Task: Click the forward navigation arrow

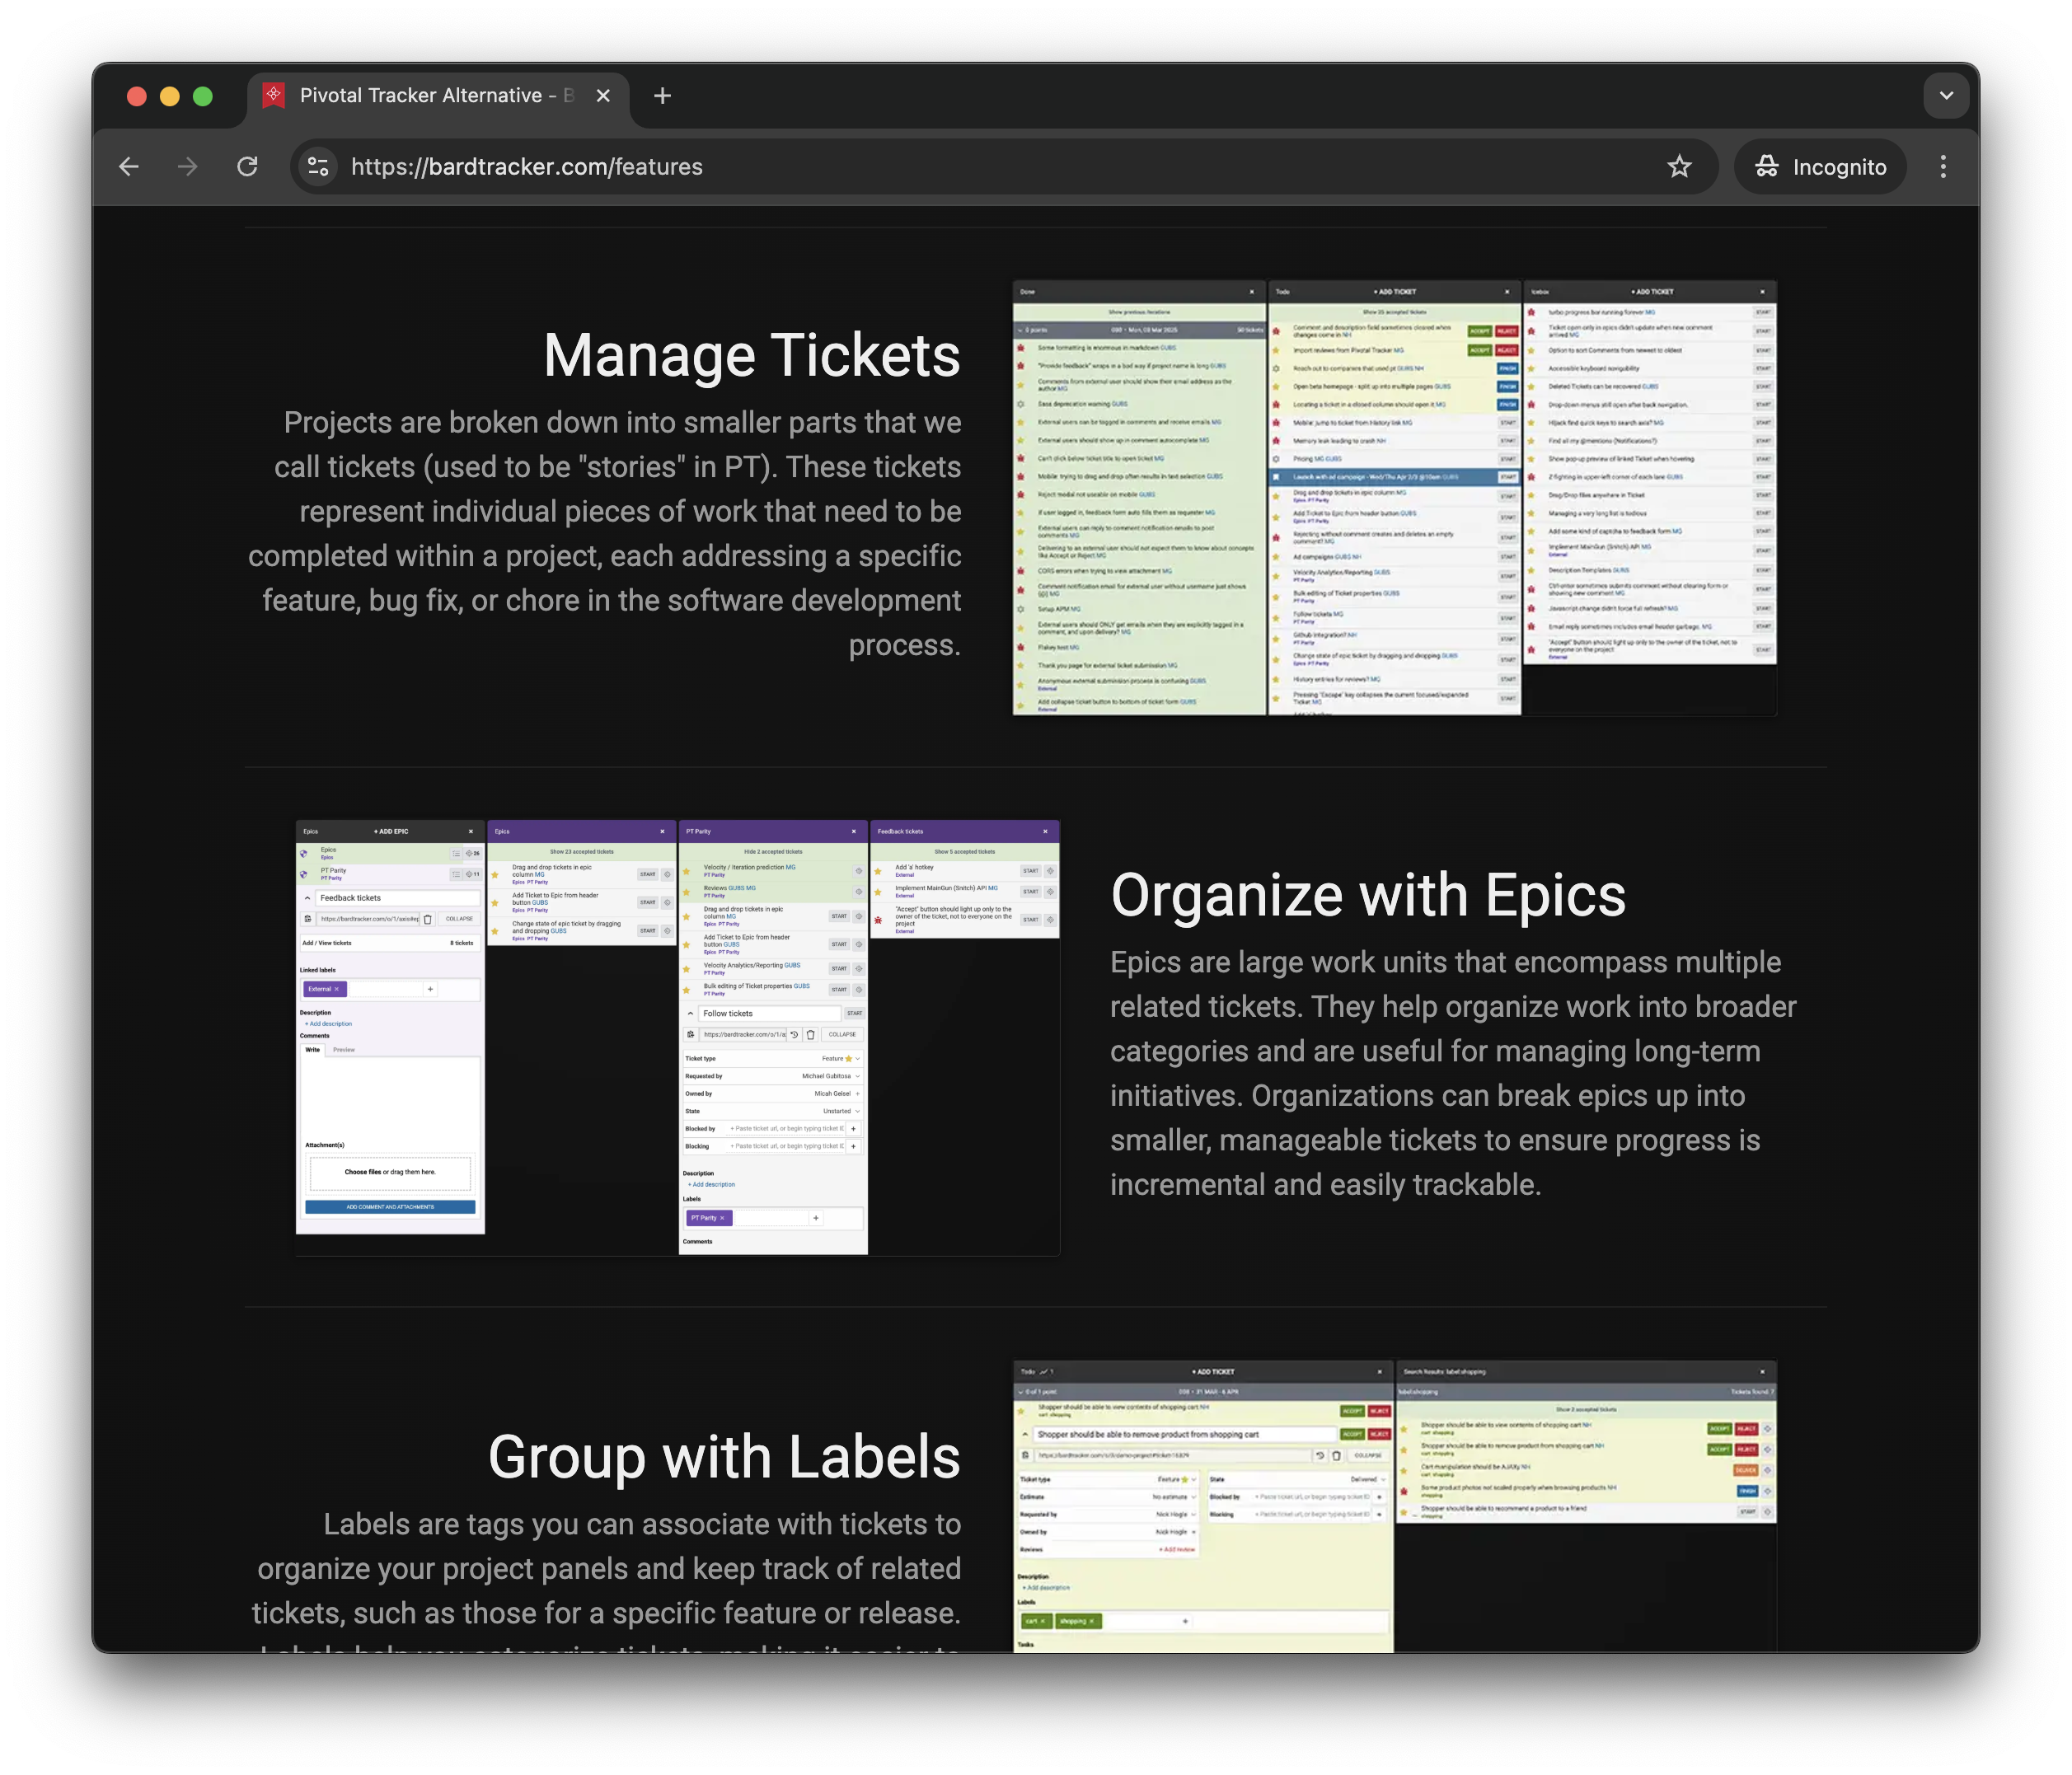Action: [188, 167]
